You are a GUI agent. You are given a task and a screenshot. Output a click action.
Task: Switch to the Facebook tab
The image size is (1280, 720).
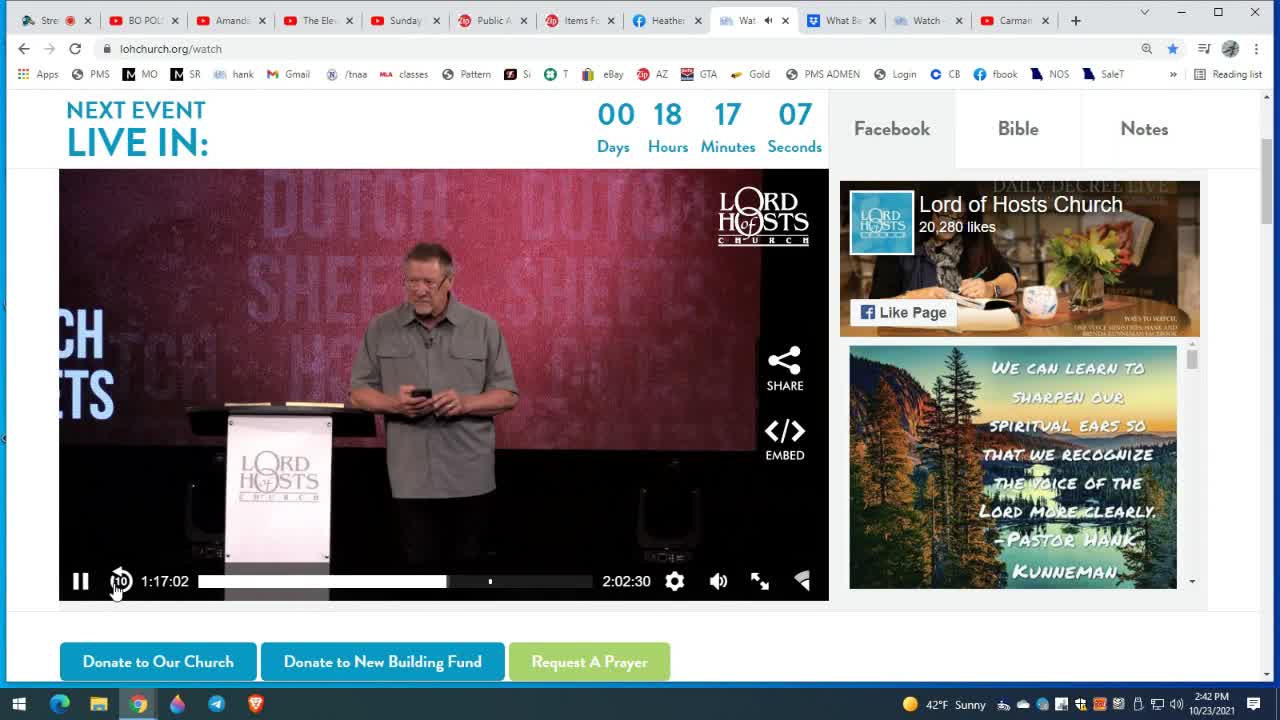(x=892, y=129)
